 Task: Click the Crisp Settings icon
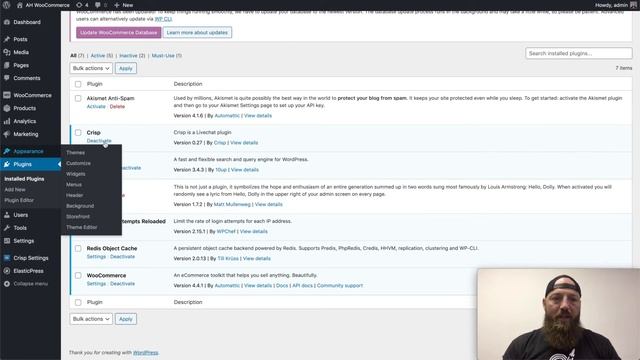tap(7, 258)
